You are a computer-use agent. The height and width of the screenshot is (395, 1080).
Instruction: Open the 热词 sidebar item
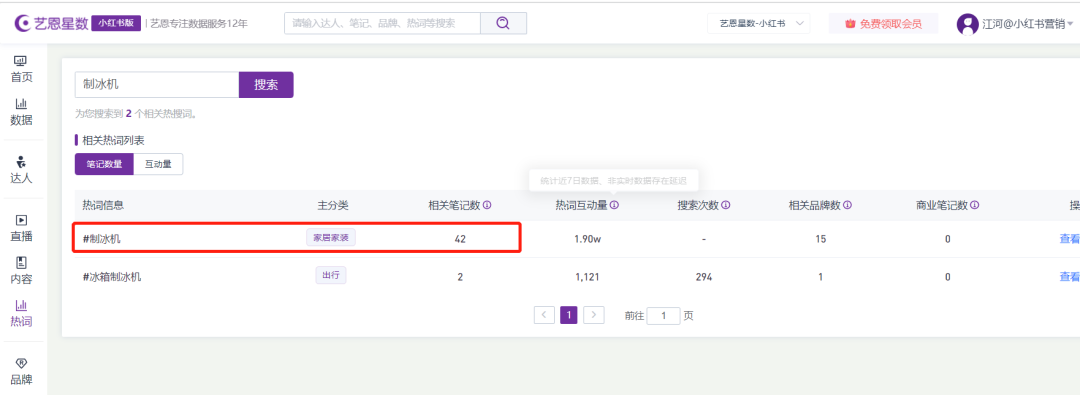coord(21,314)
